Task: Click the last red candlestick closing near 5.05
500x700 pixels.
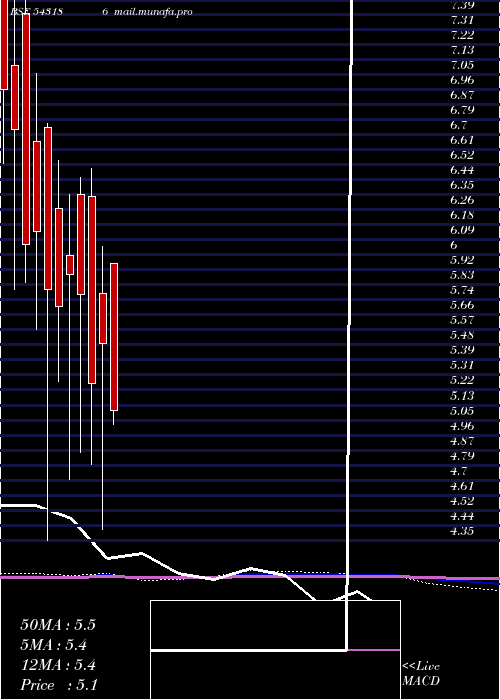Action: (x=114, y=337)
